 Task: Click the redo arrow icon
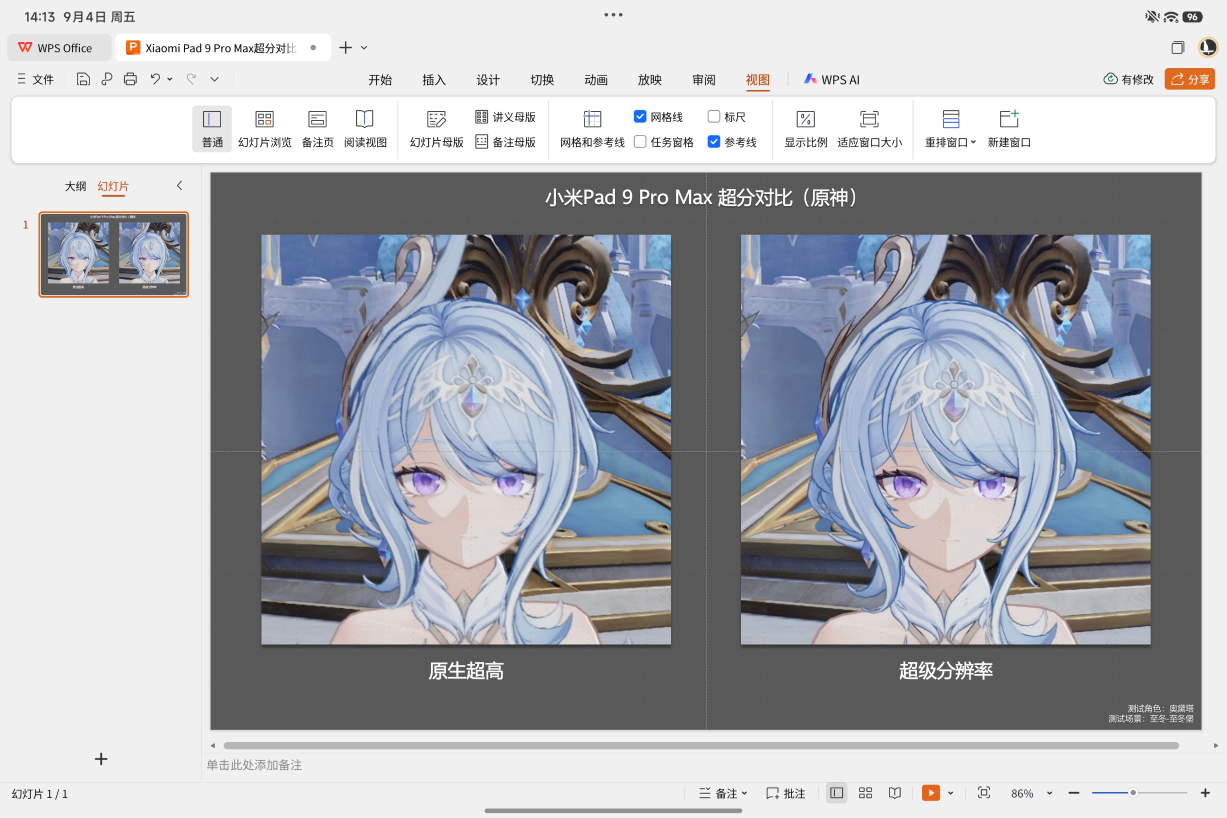point(191,78)
